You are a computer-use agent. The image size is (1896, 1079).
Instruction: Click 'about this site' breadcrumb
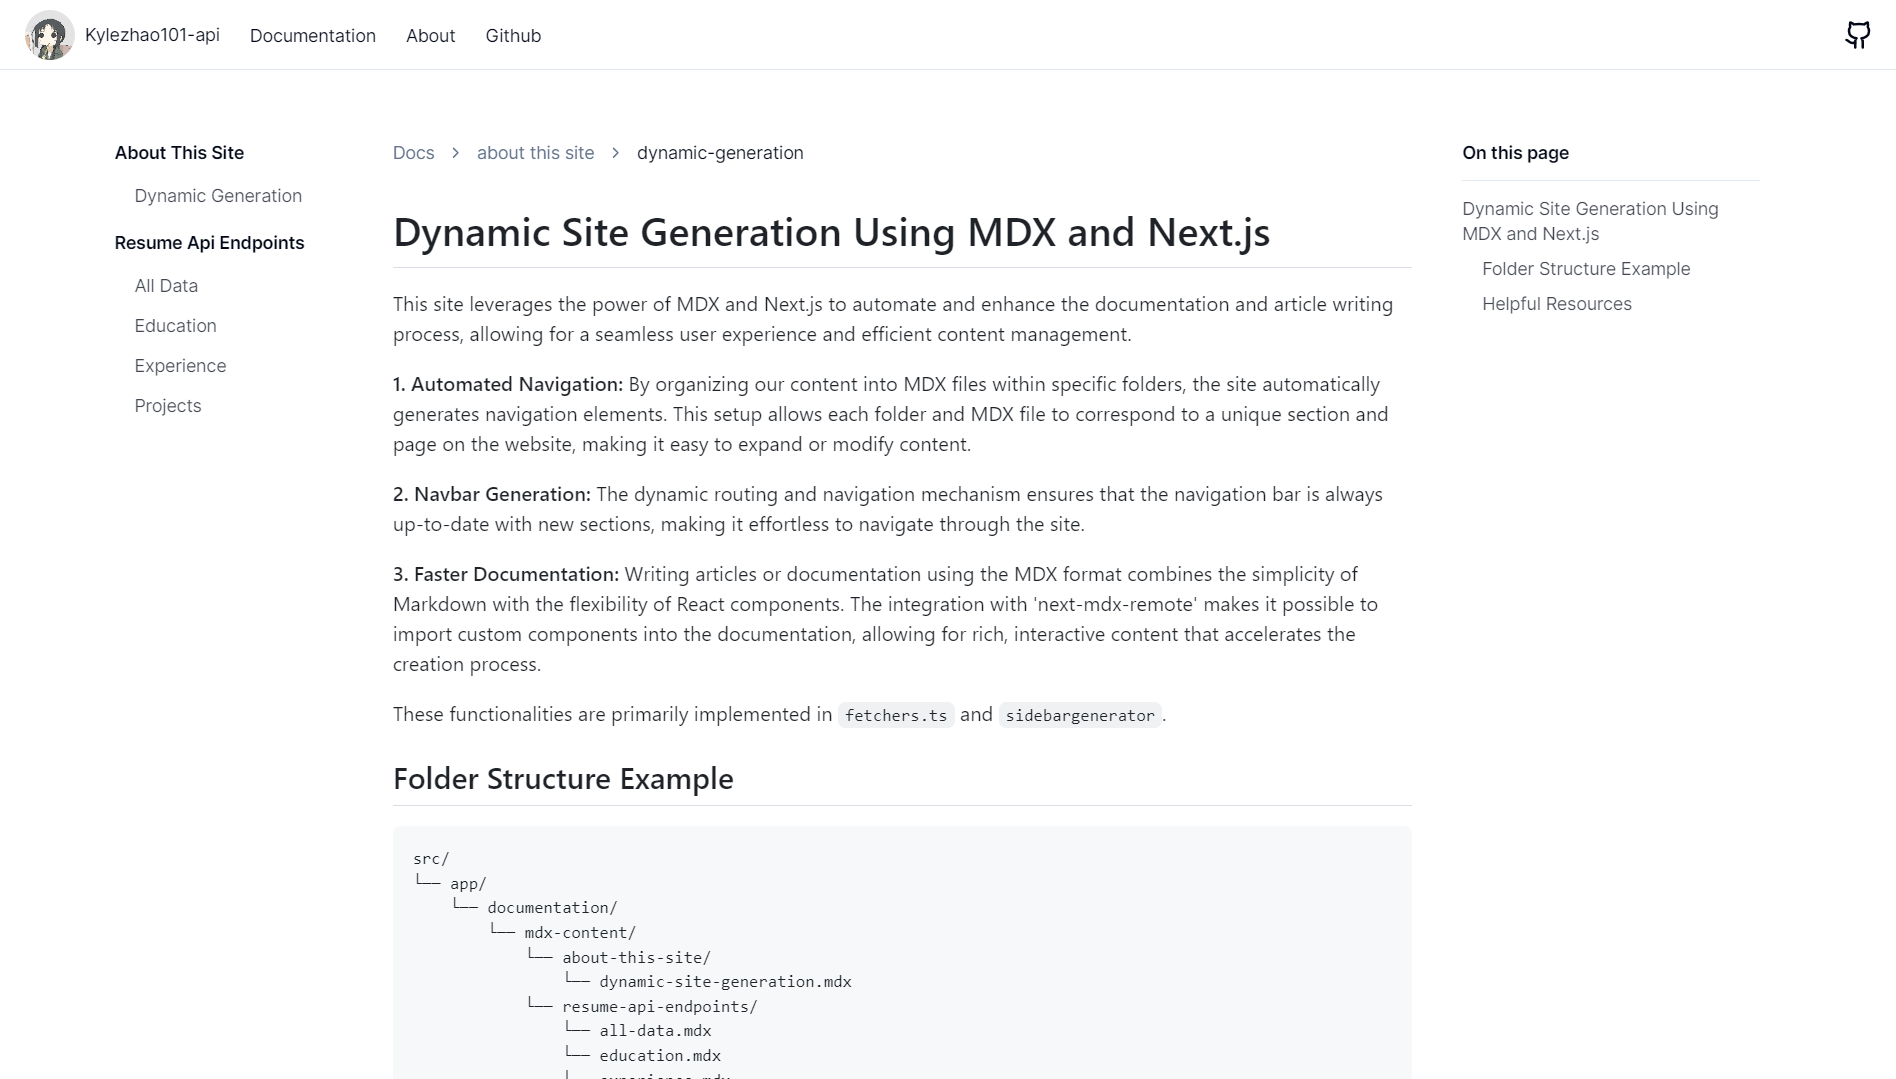click(x=535, y=153)
